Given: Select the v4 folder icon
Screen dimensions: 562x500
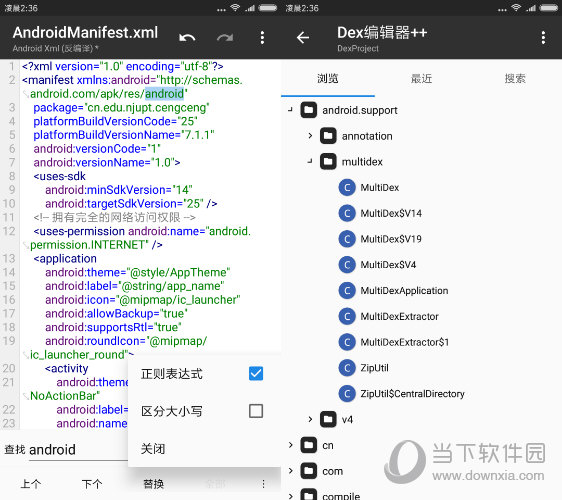Looking at the screenshot, I should (328, 419).
